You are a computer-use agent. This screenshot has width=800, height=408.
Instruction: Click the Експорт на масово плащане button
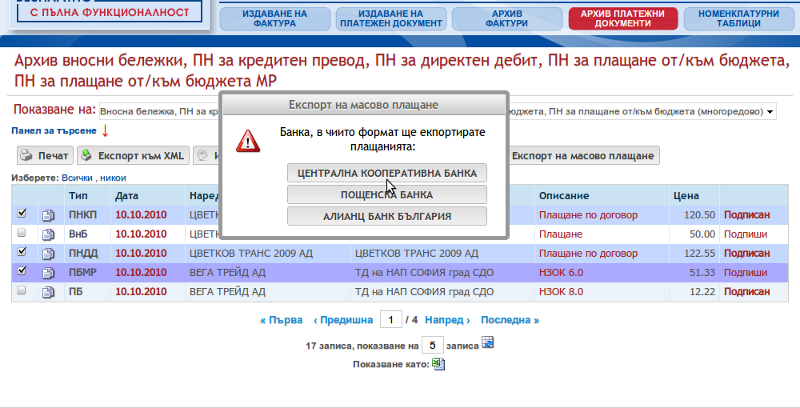tap(583, 156)
